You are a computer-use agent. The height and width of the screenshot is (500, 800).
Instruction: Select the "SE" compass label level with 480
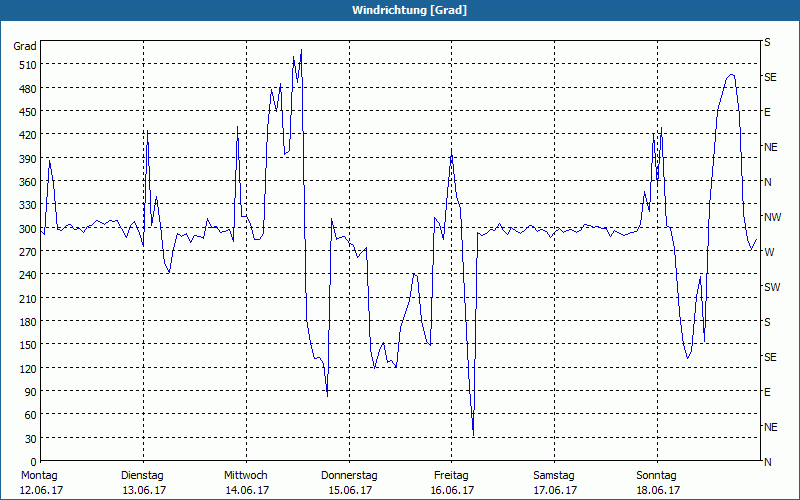[x=770, y=77]
